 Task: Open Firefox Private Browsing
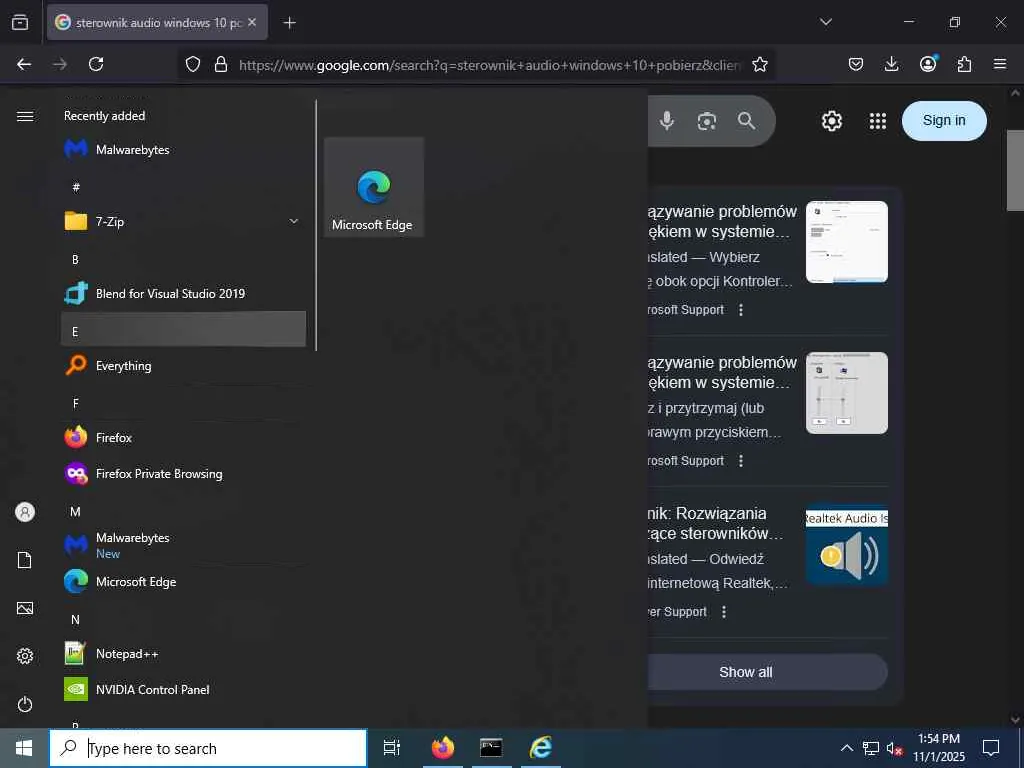(183, 473)
